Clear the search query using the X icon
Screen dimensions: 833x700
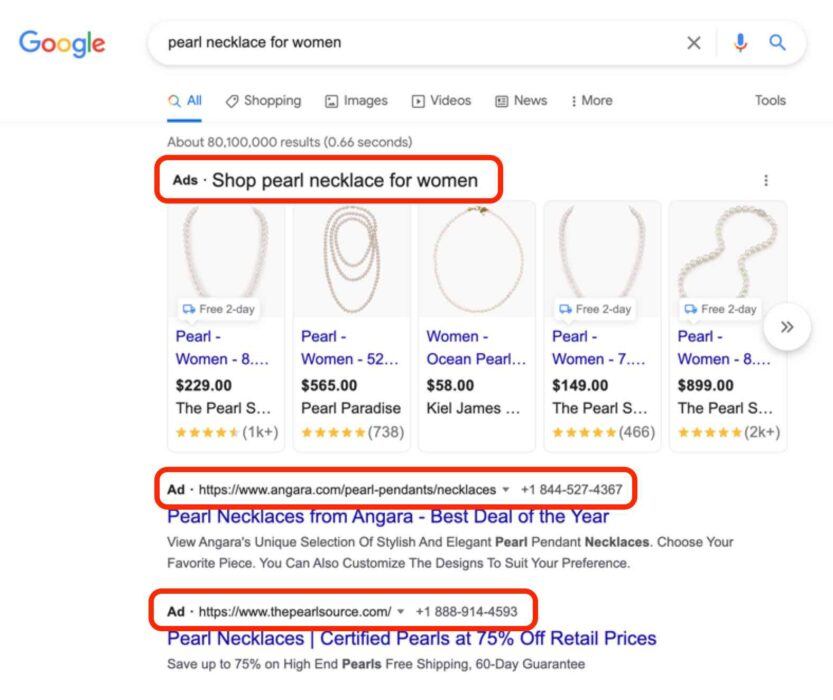694,43
